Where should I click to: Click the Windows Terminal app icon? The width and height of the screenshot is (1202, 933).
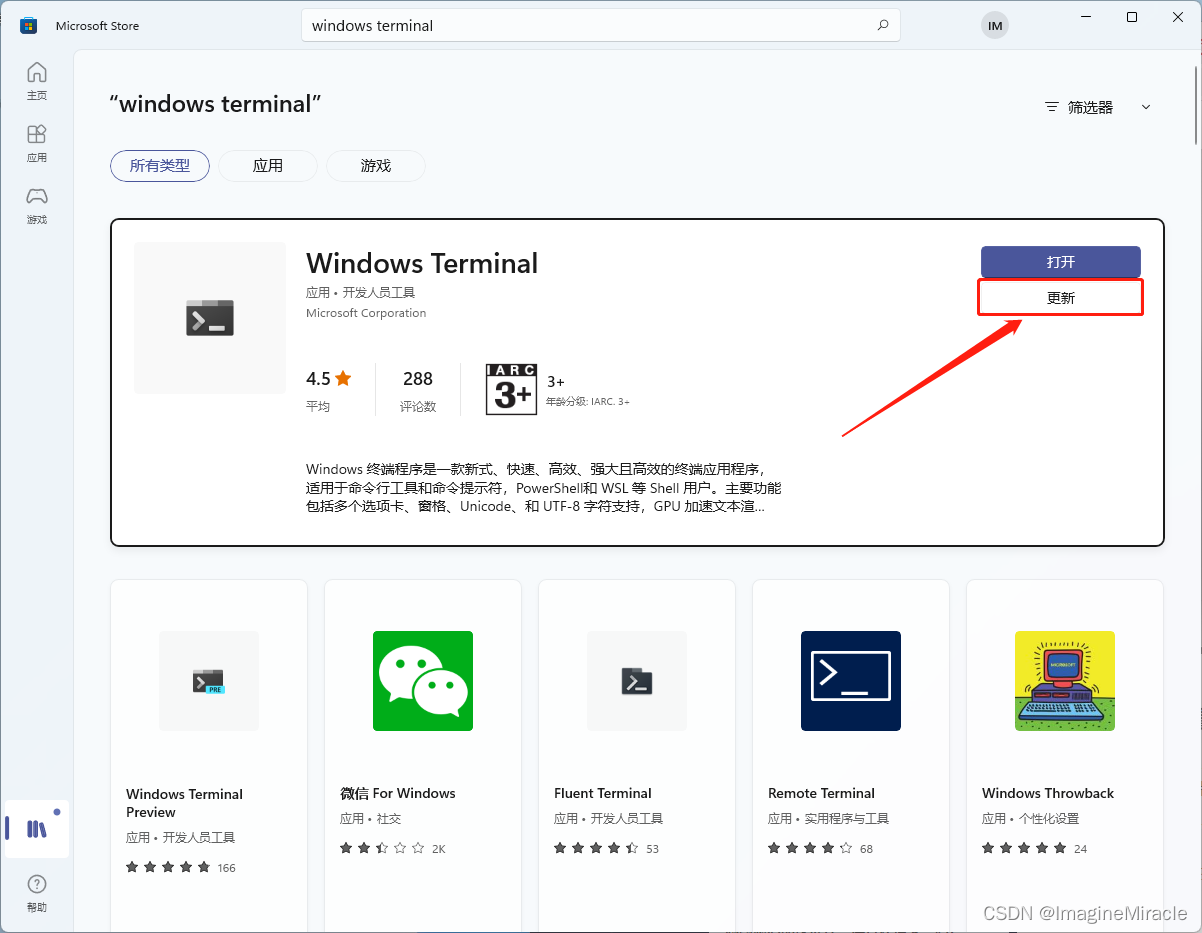coord(210,317)
